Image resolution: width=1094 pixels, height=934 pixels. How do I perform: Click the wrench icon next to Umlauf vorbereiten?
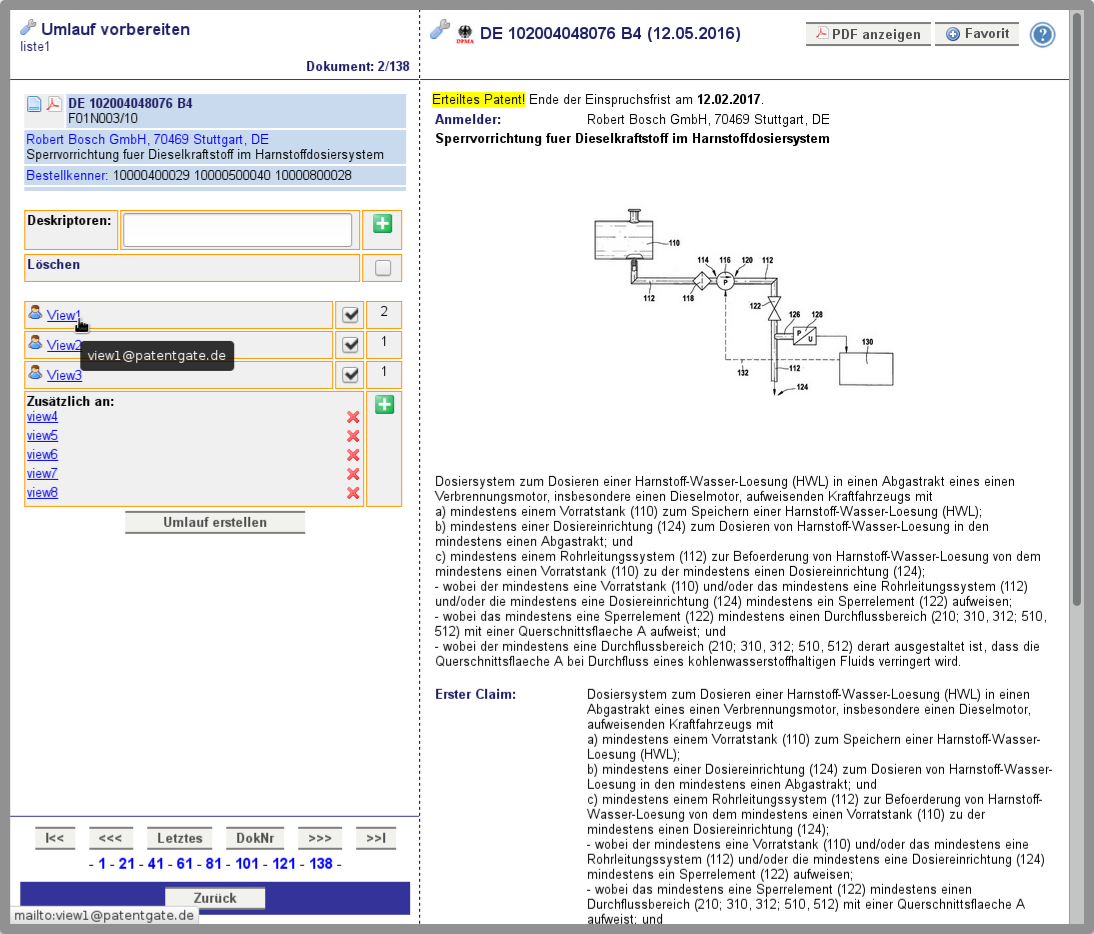pyautogui.click(x=28, y=28)
